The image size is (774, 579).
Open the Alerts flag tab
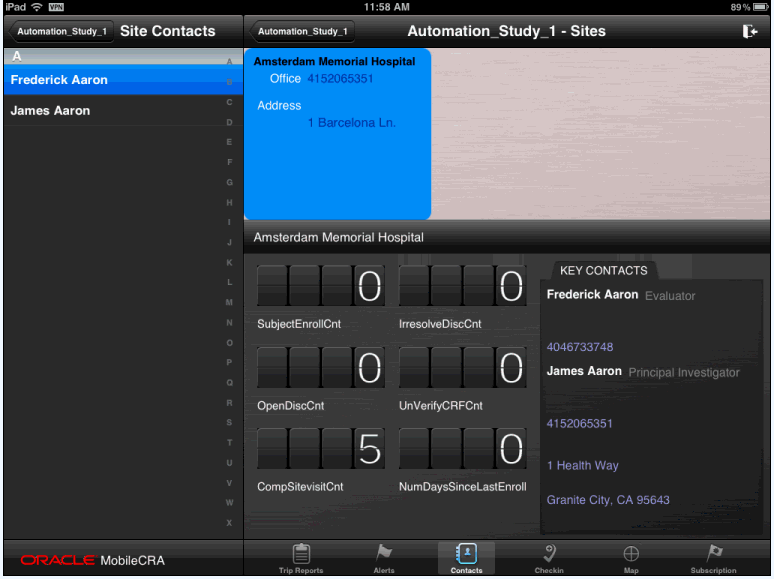384,559
